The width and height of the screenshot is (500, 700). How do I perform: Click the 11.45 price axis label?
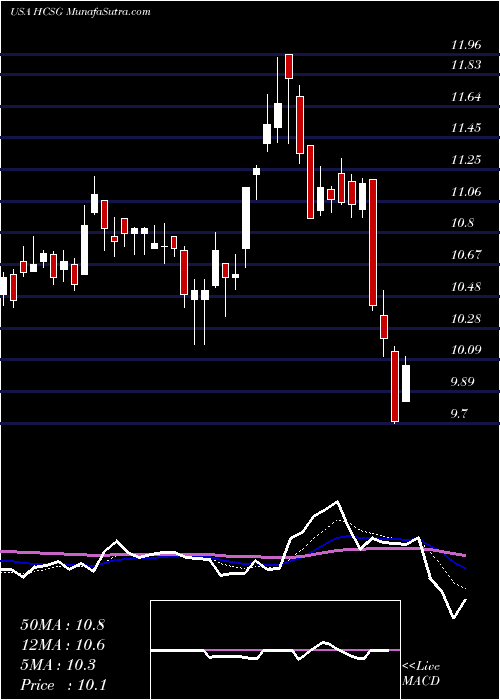[x=467, y=129]
